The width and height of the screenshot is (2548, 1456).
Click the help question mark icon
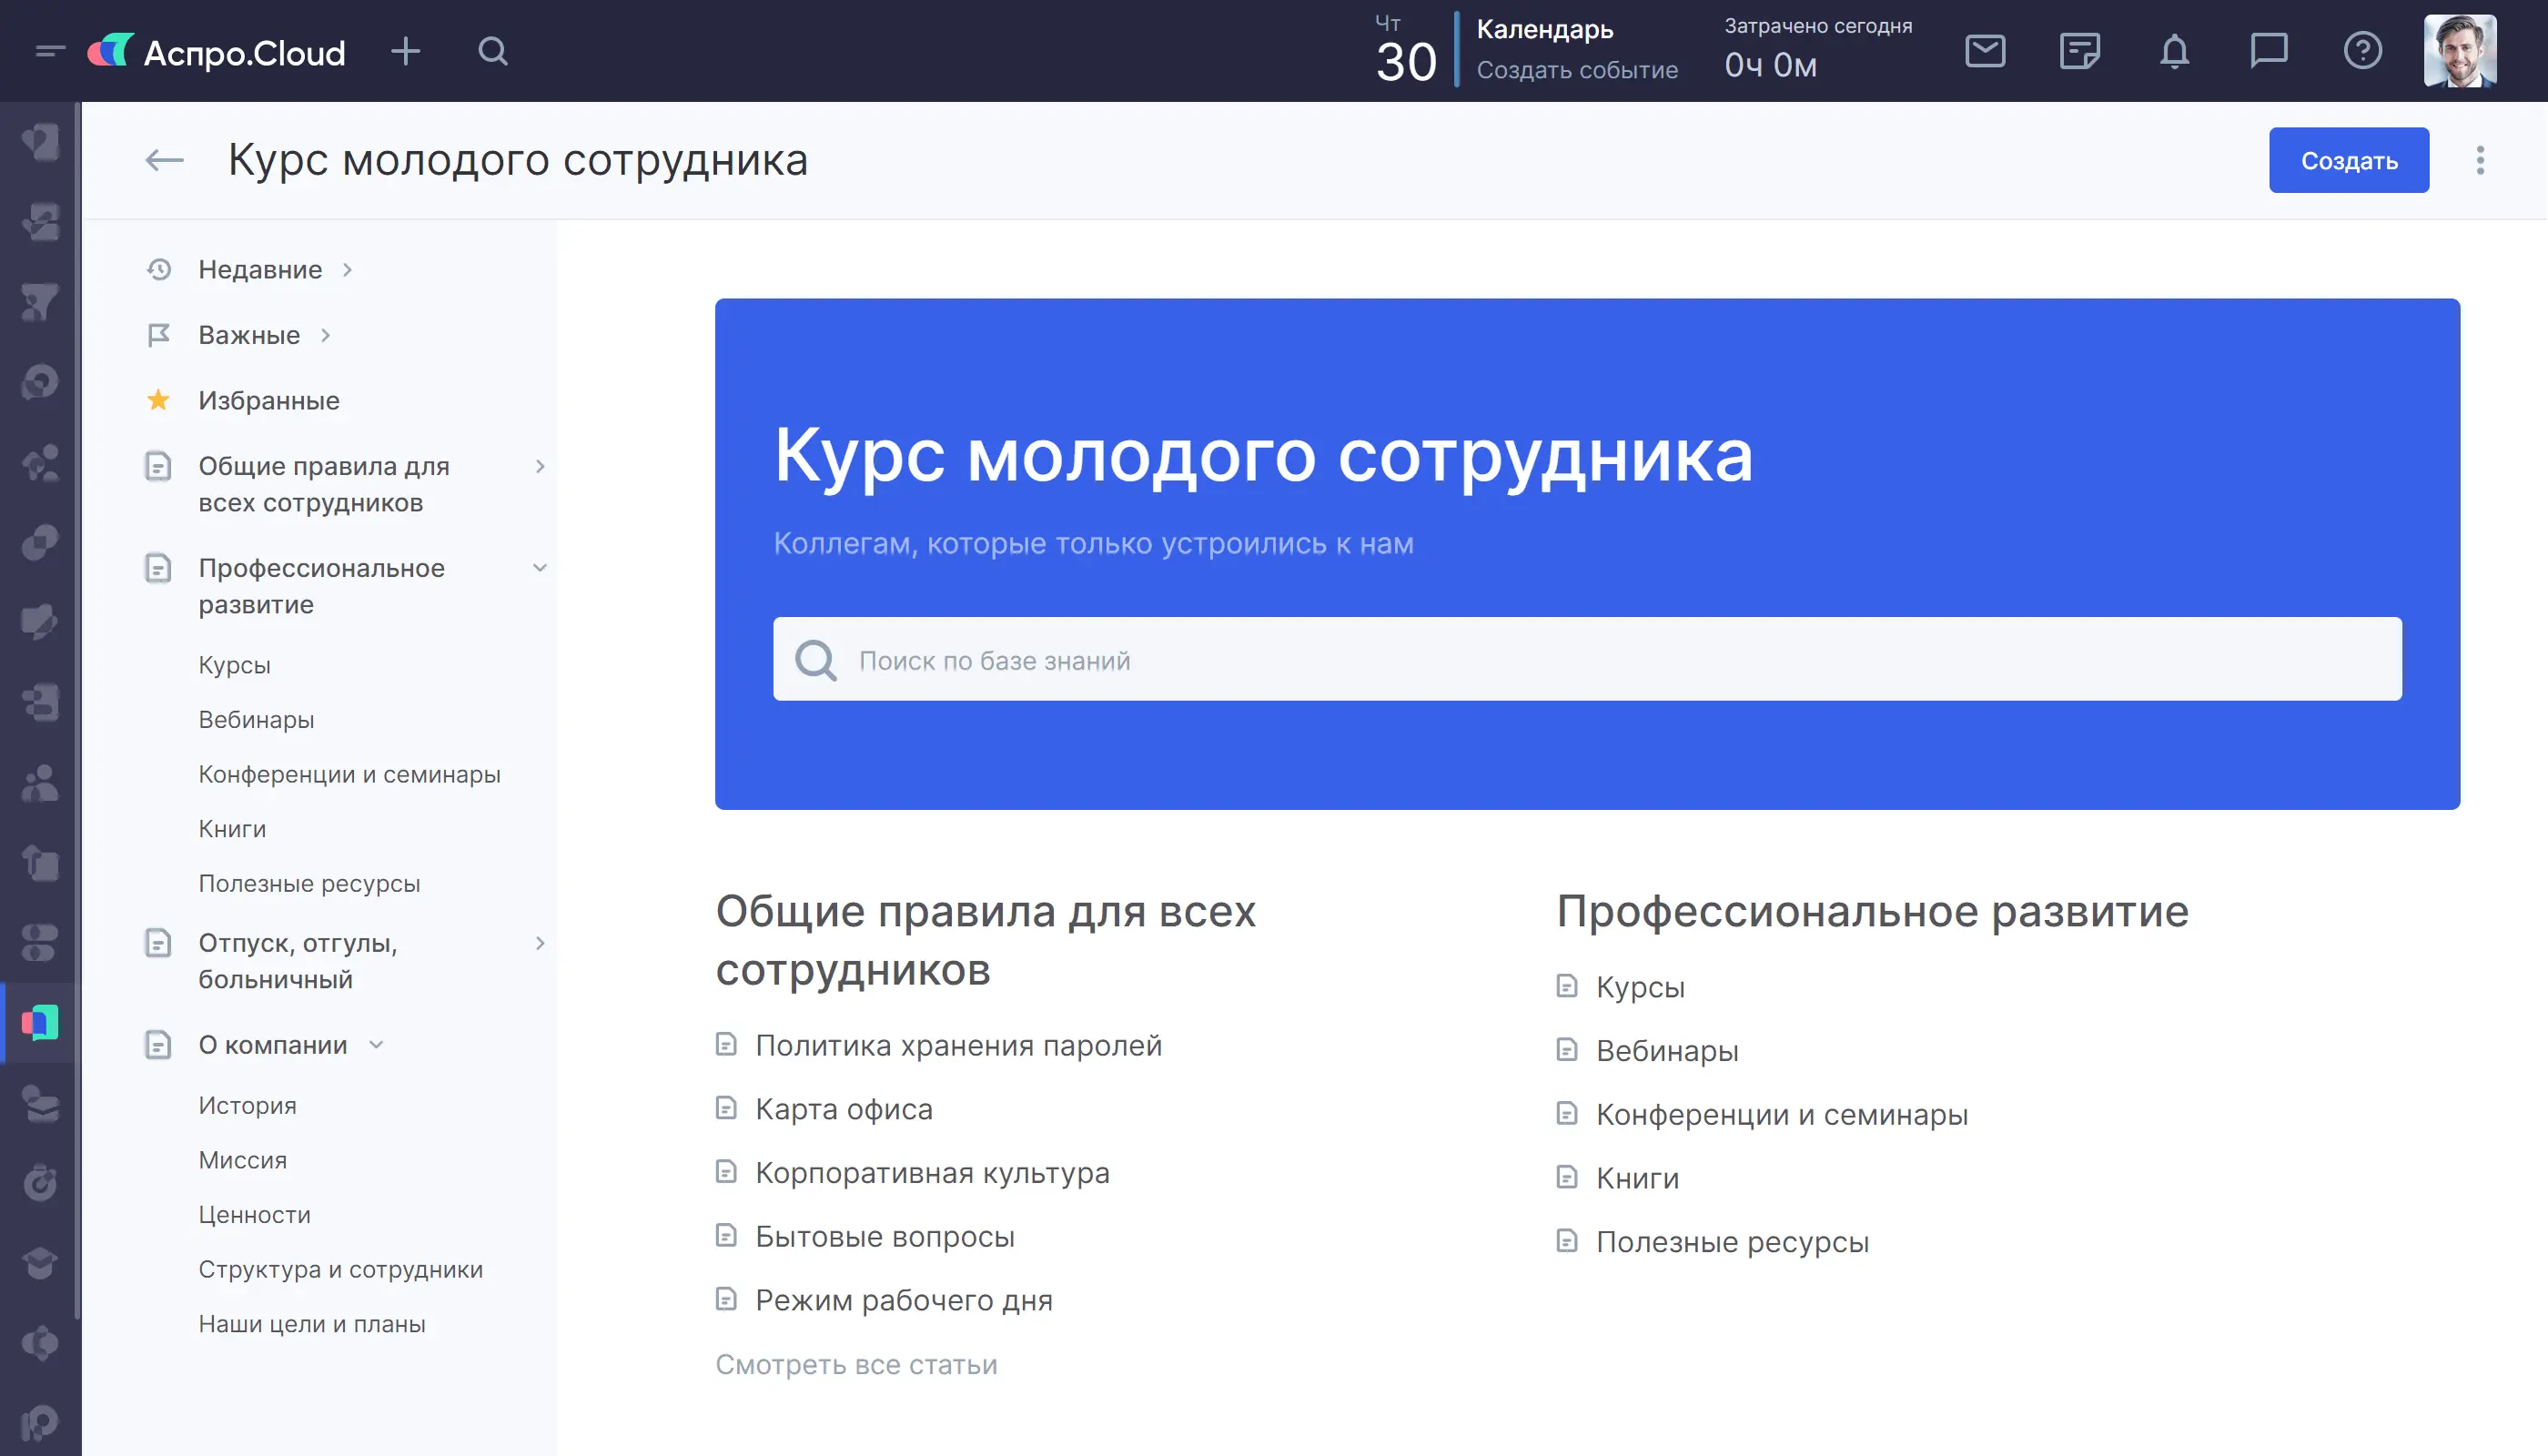2362,51
